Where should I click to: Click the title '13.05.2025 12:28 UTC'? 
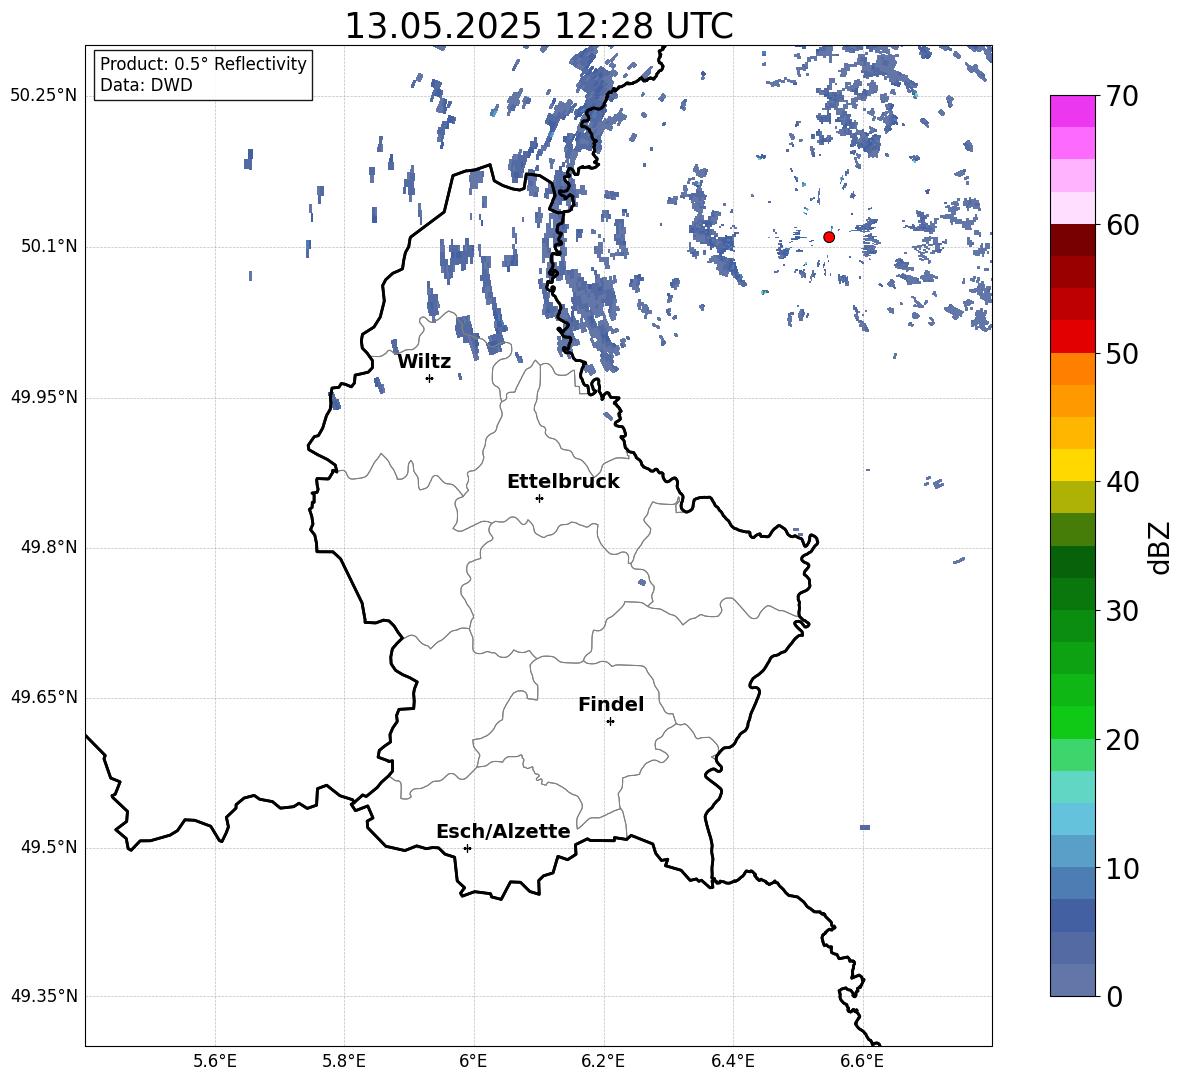[538, 26]
